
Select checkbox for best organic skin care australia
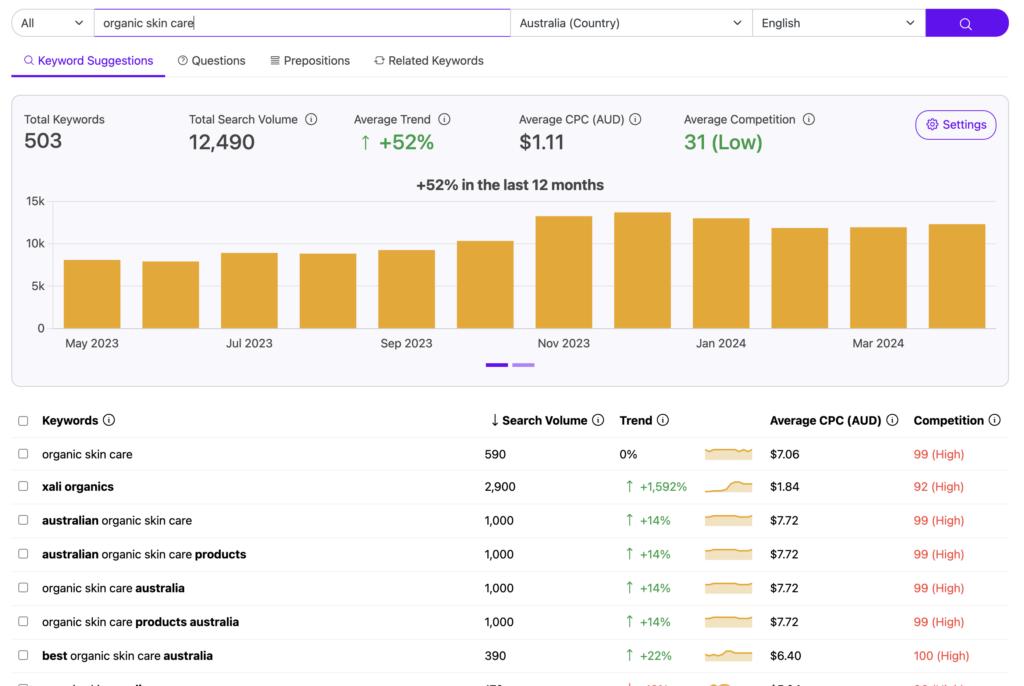24,655
